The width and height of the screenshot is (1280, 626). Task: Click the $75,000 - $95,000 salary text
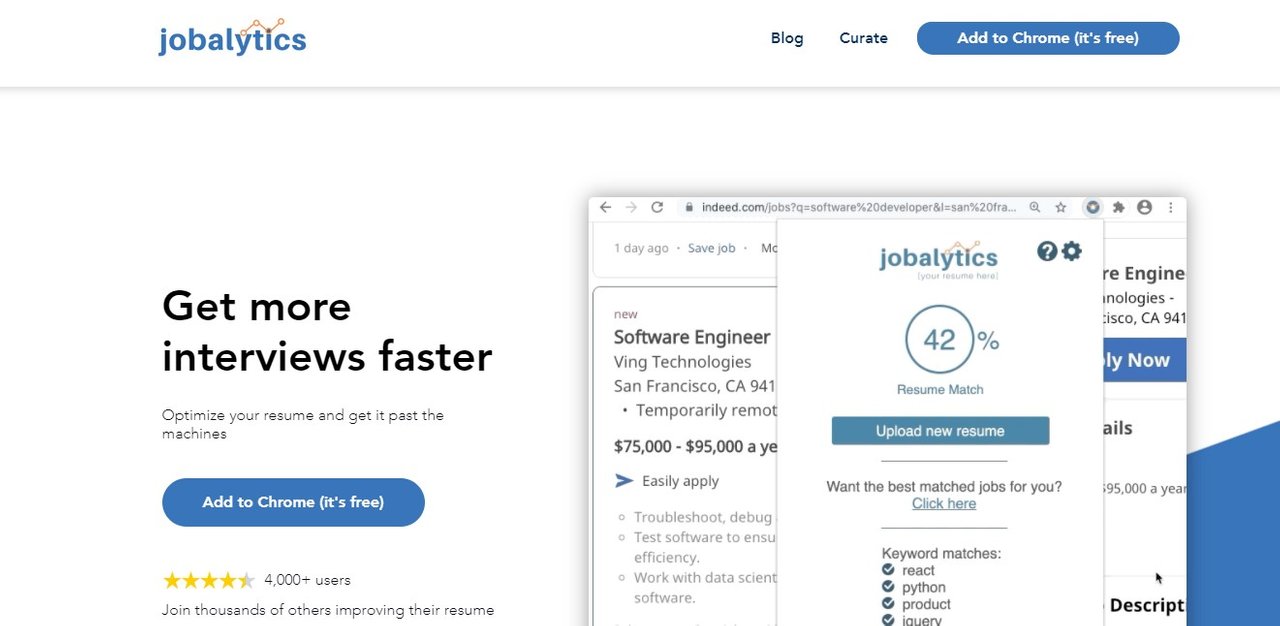[695, 447]
